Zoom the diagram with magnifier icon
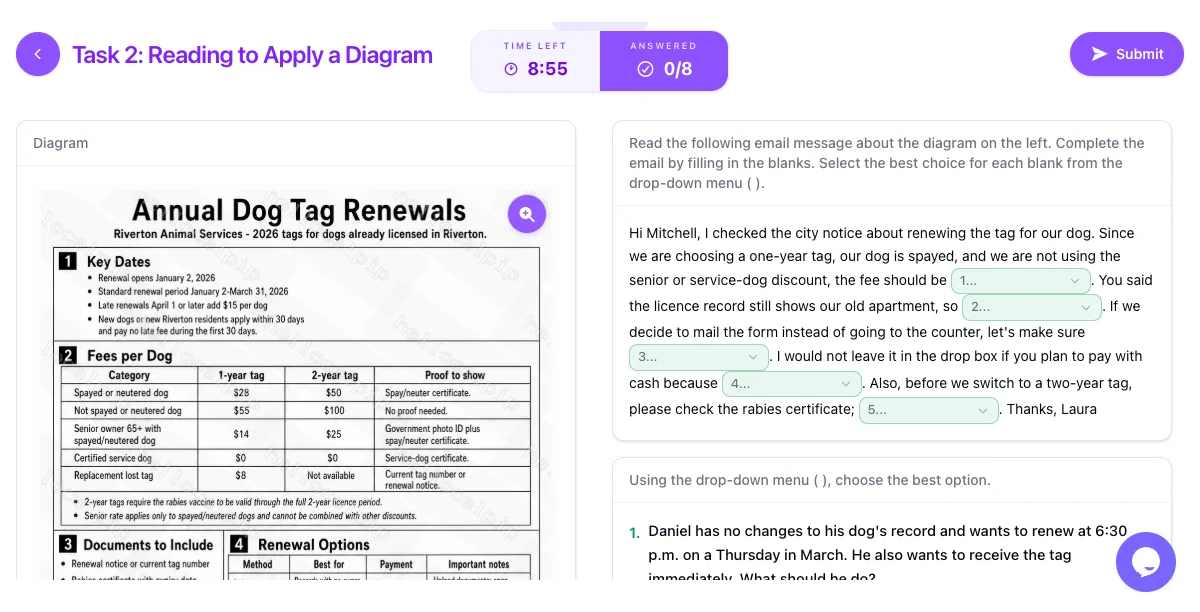1200x612 pixels. coord(527,213)
